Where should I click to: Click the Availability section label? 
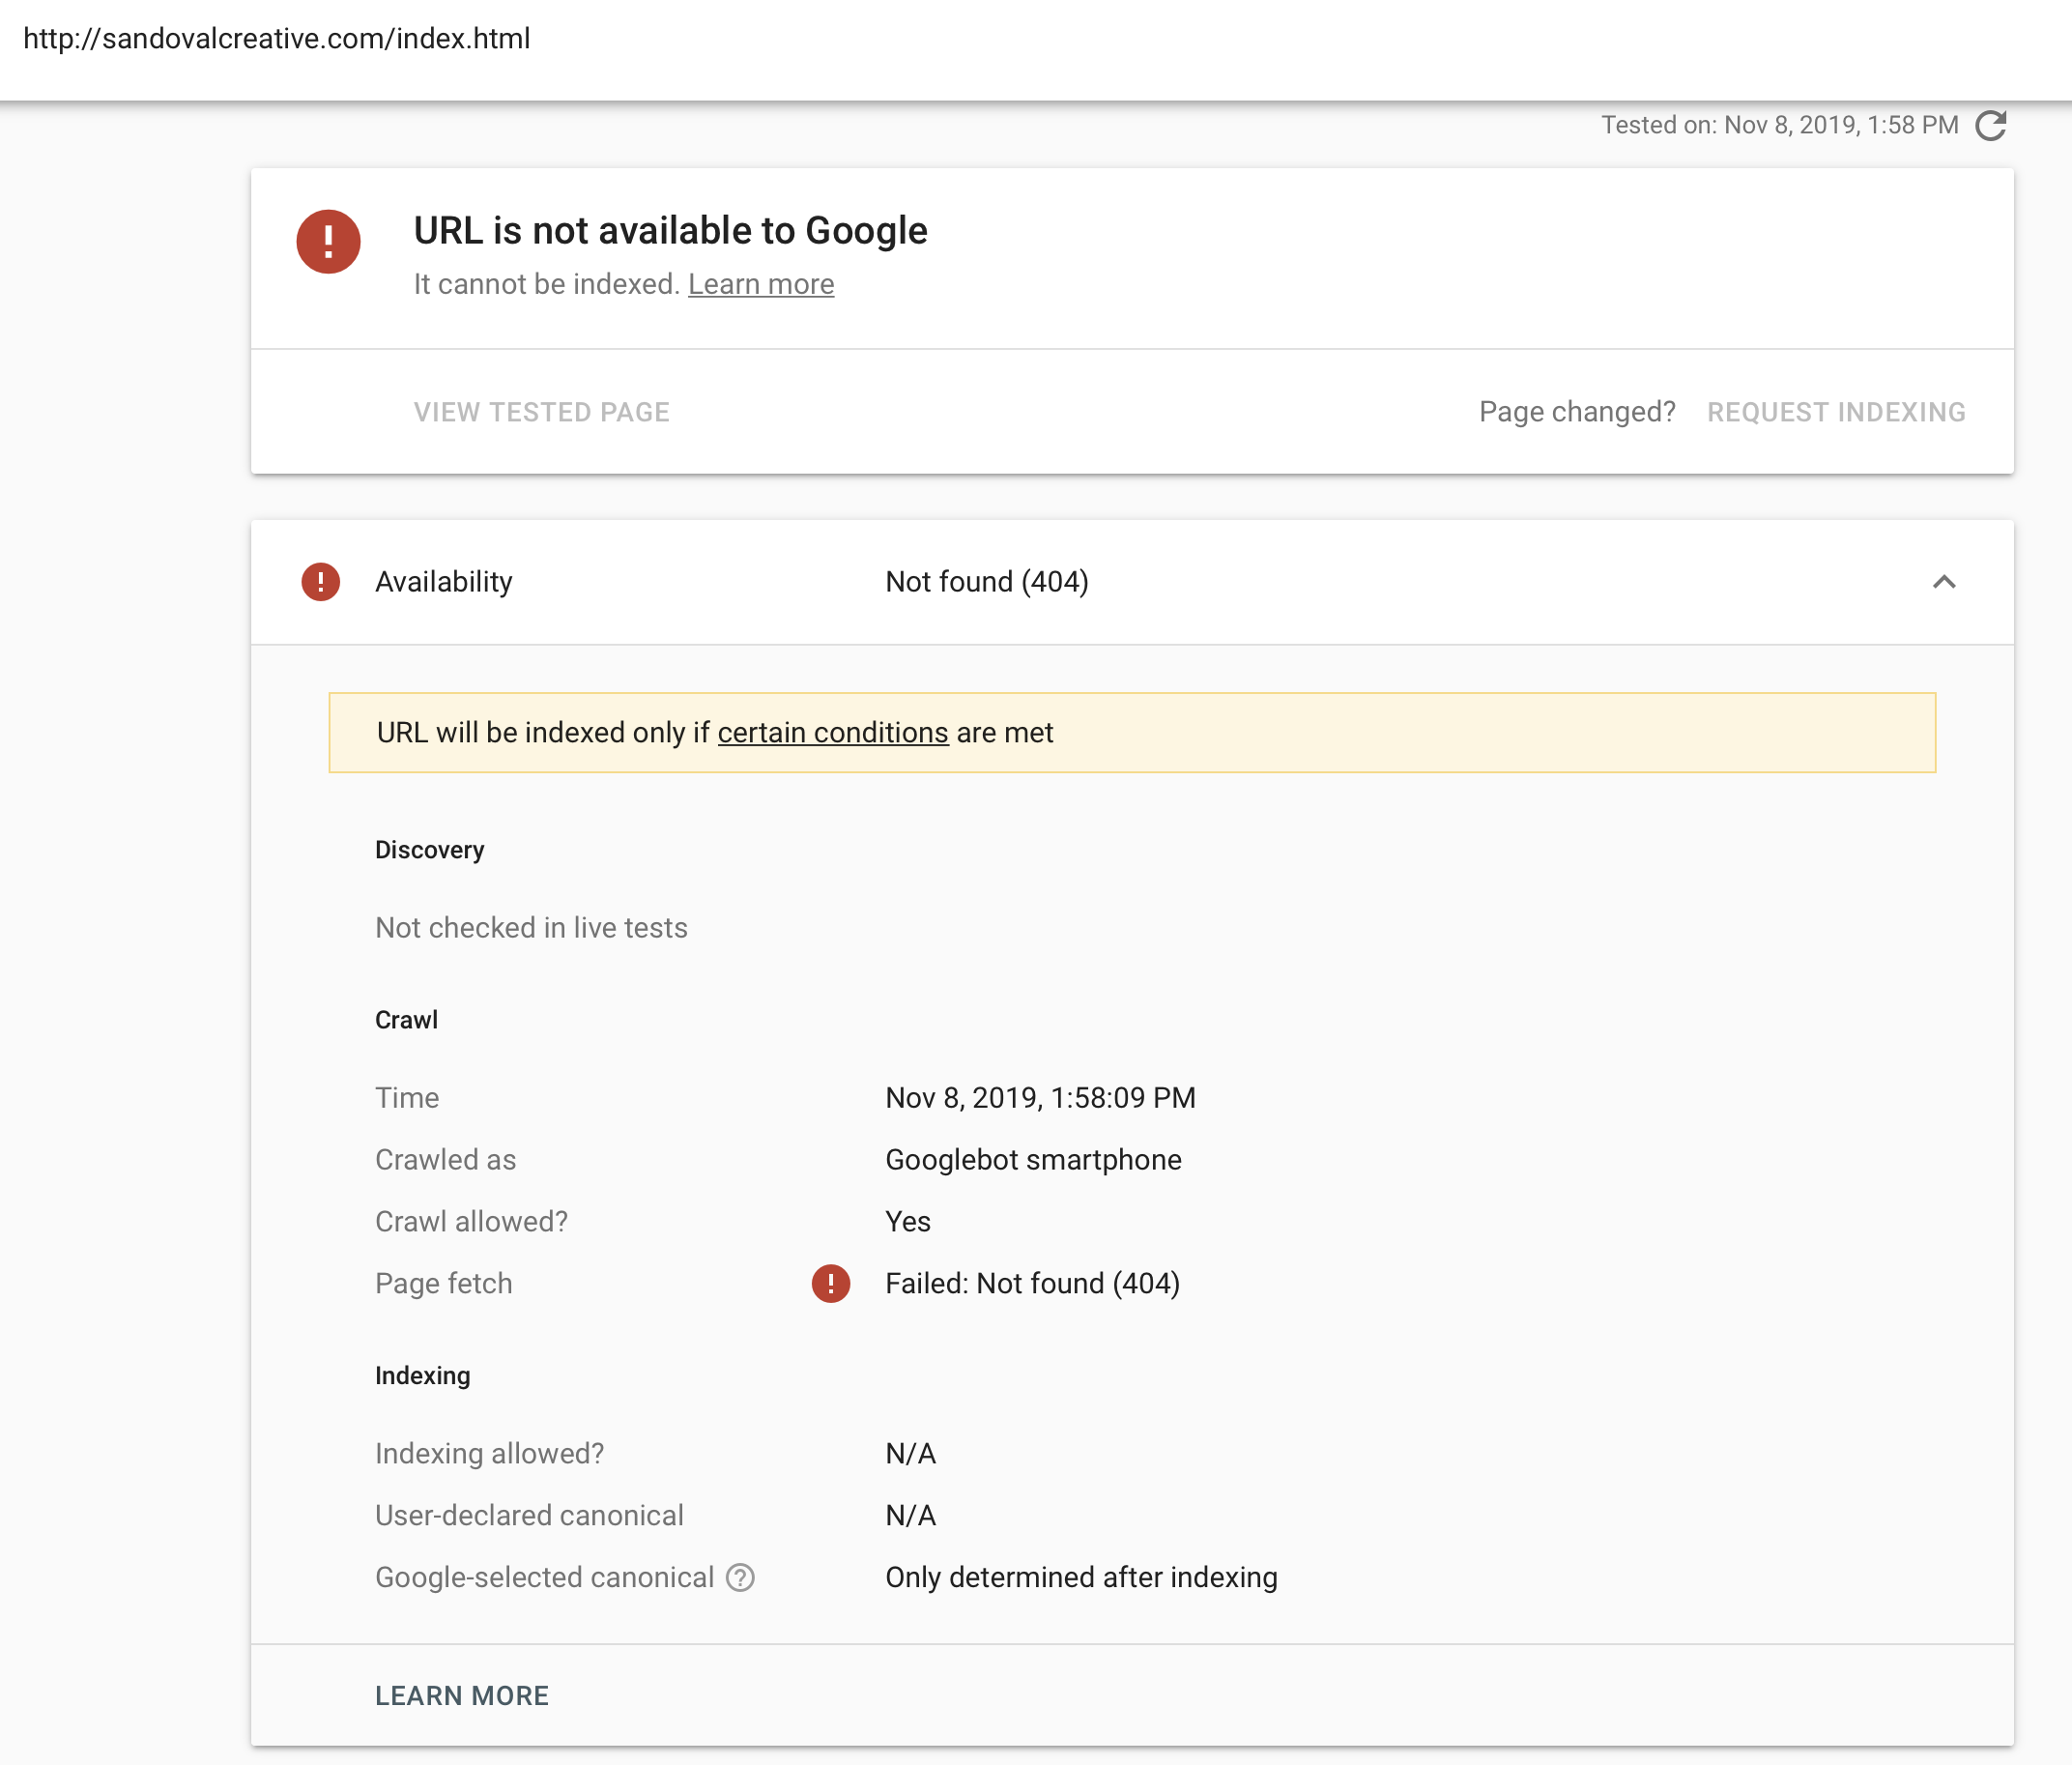(443, 582)
